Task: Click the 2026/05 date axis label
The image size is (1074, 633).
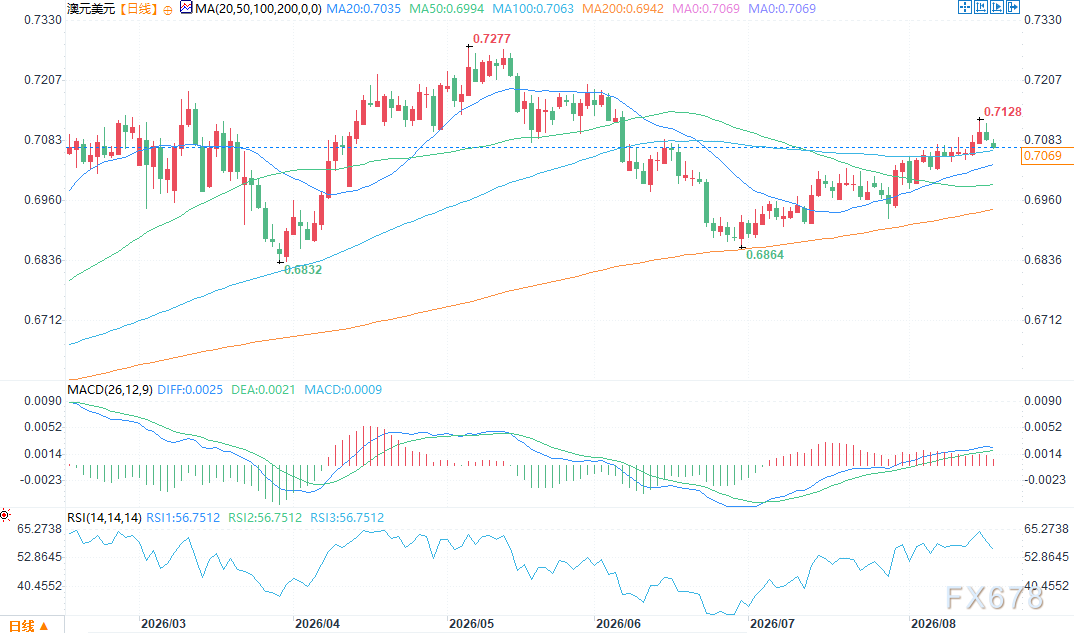Action: tap(471, 624)
